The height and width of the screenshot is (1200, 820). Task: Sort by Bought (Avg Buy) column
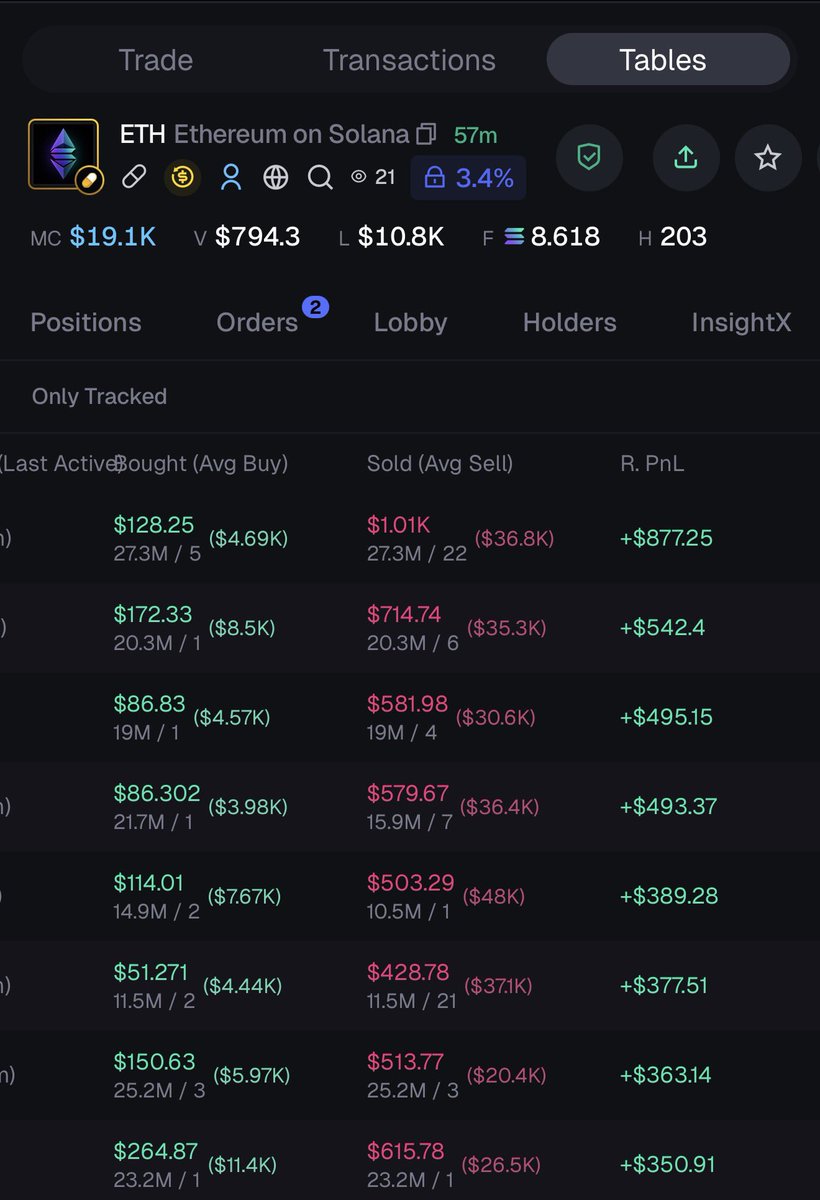point(201,463)
